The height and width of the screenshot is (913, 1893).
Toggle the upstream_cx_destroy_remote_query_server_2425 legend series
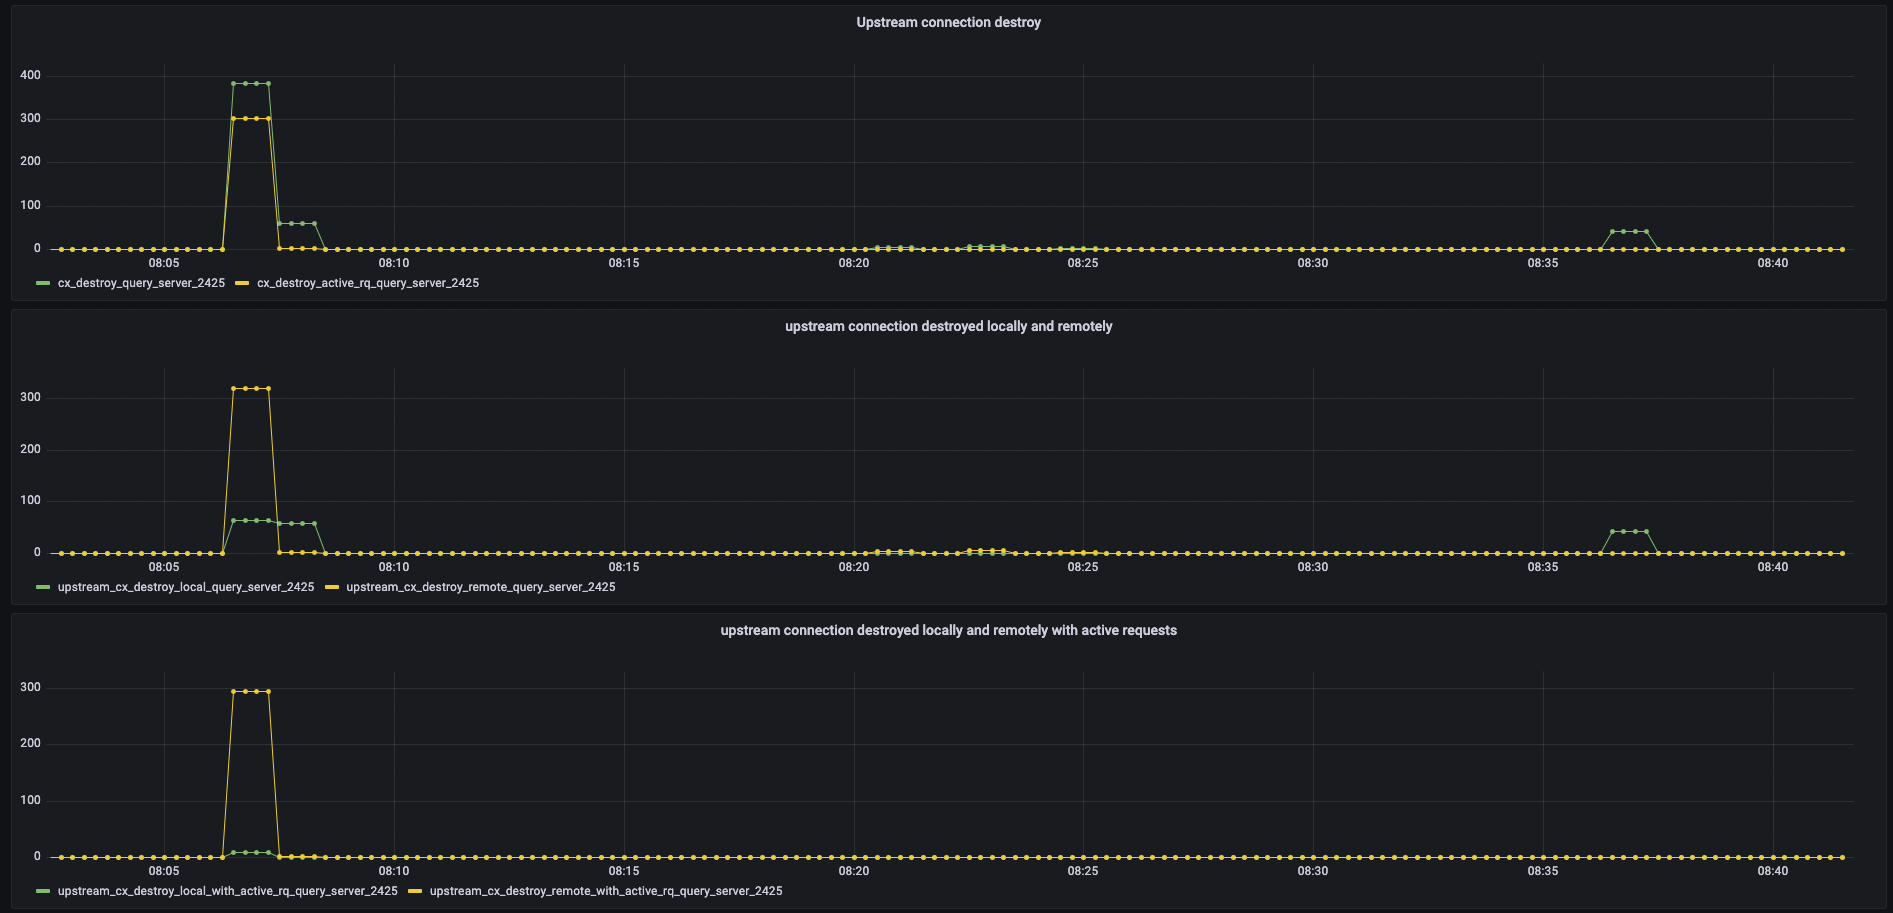pyautogui.click(x=481, y=587)
